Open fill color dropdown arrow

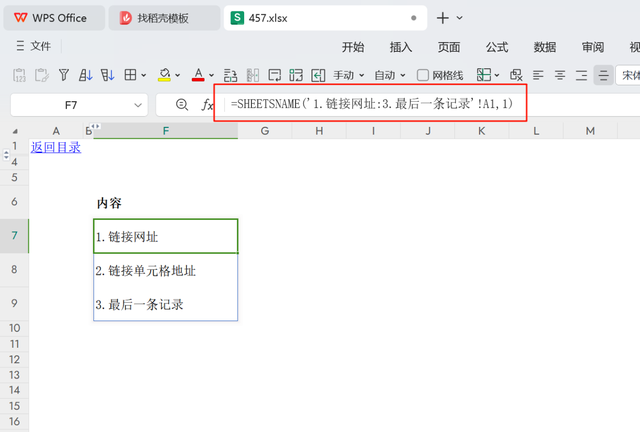tap(178, 75)
